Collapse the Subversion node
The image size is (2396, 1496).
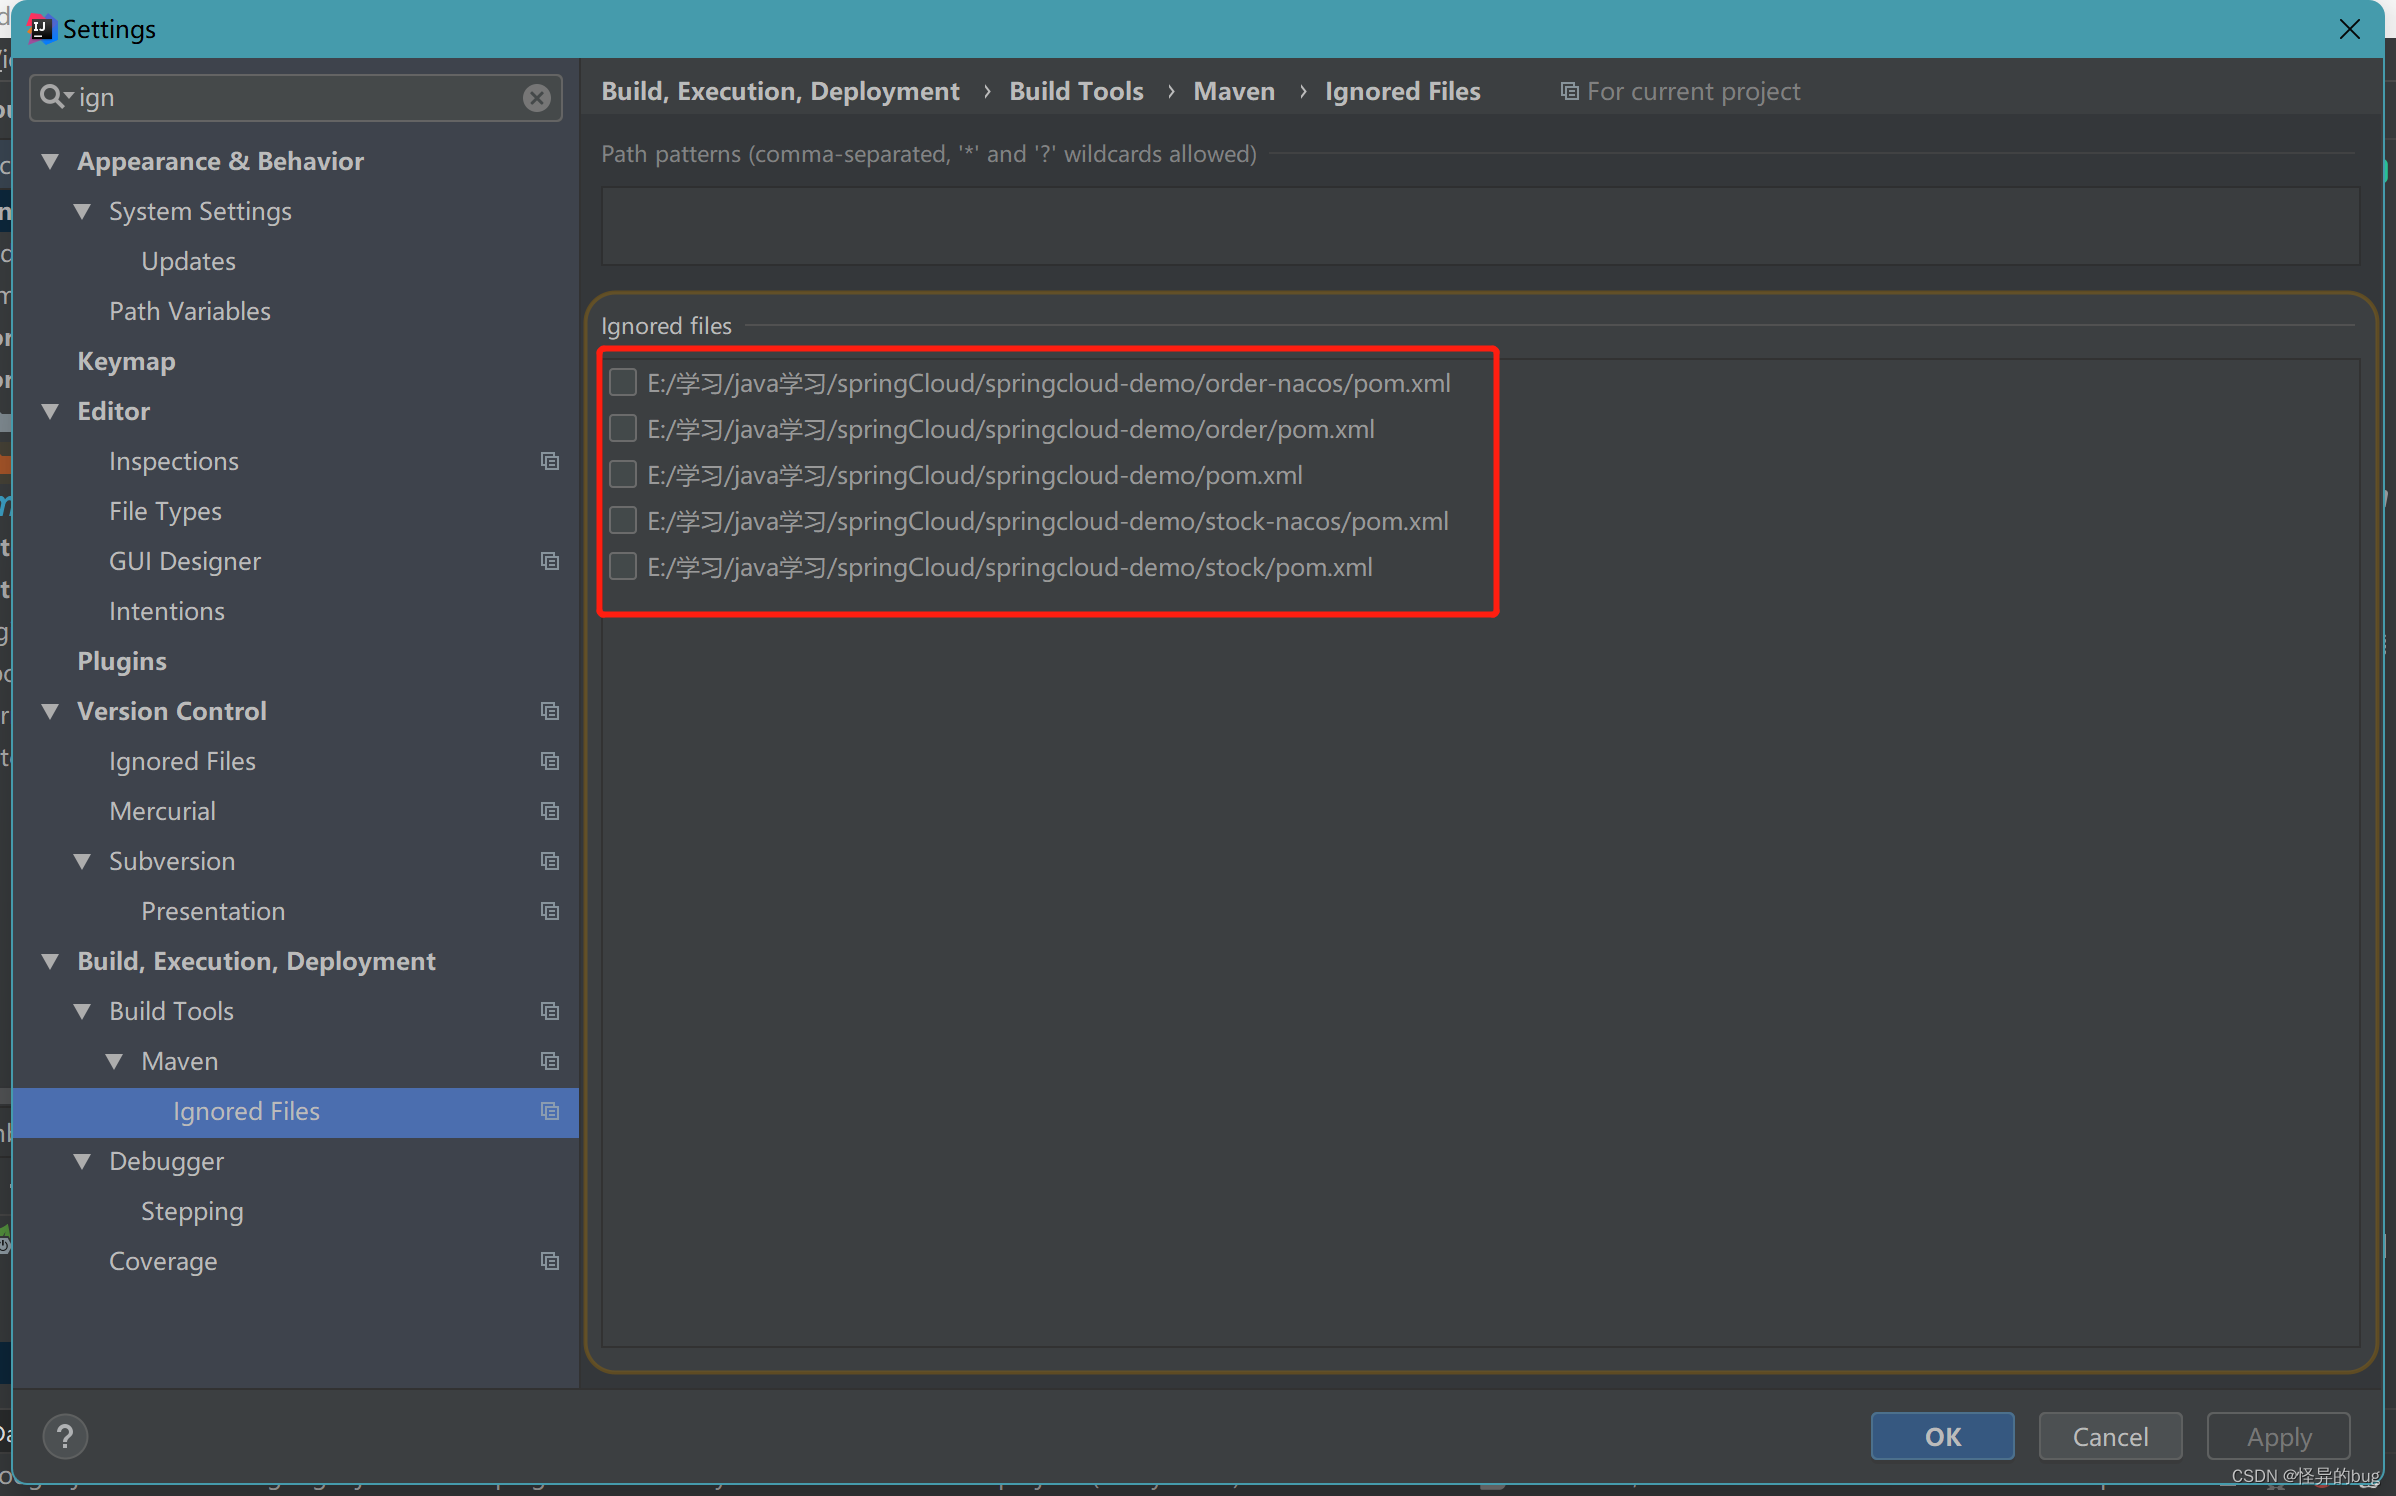tap(82, 861)
